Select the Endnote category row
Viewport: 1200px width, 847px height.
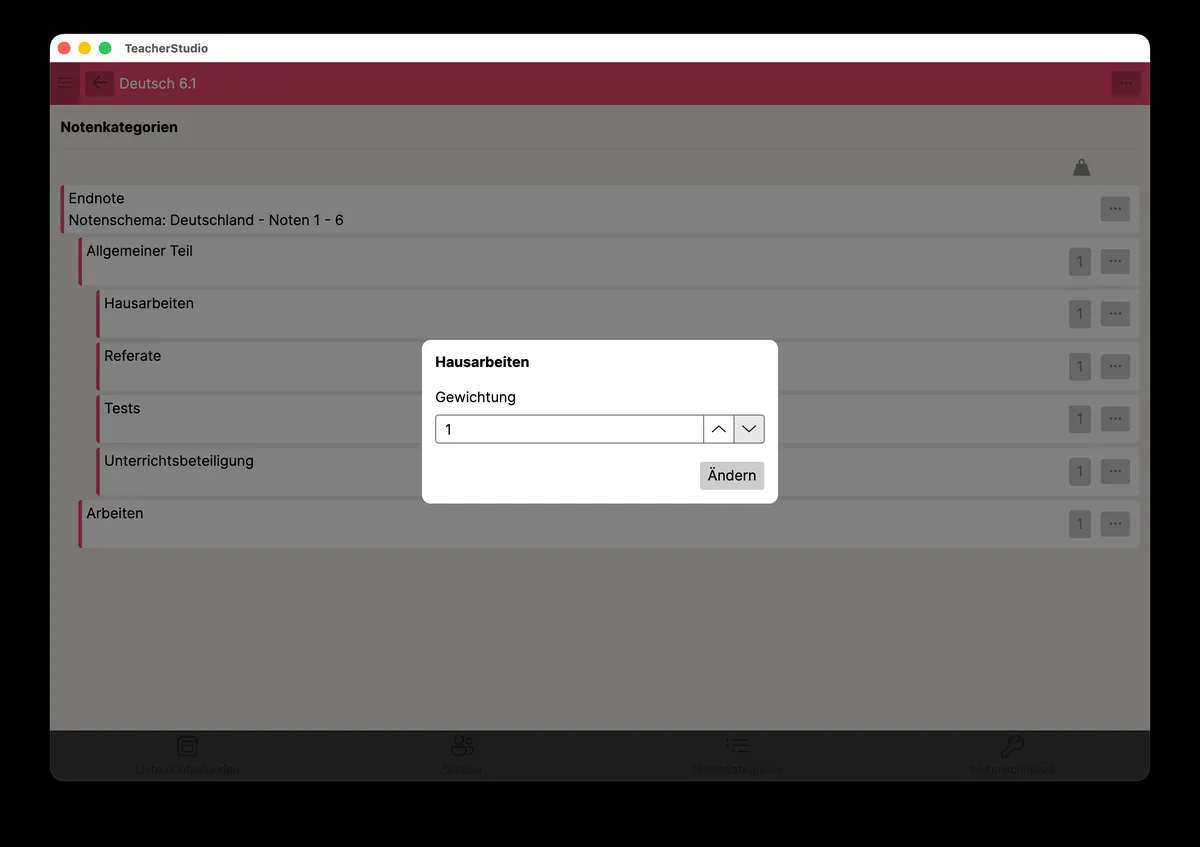[600, 209]
